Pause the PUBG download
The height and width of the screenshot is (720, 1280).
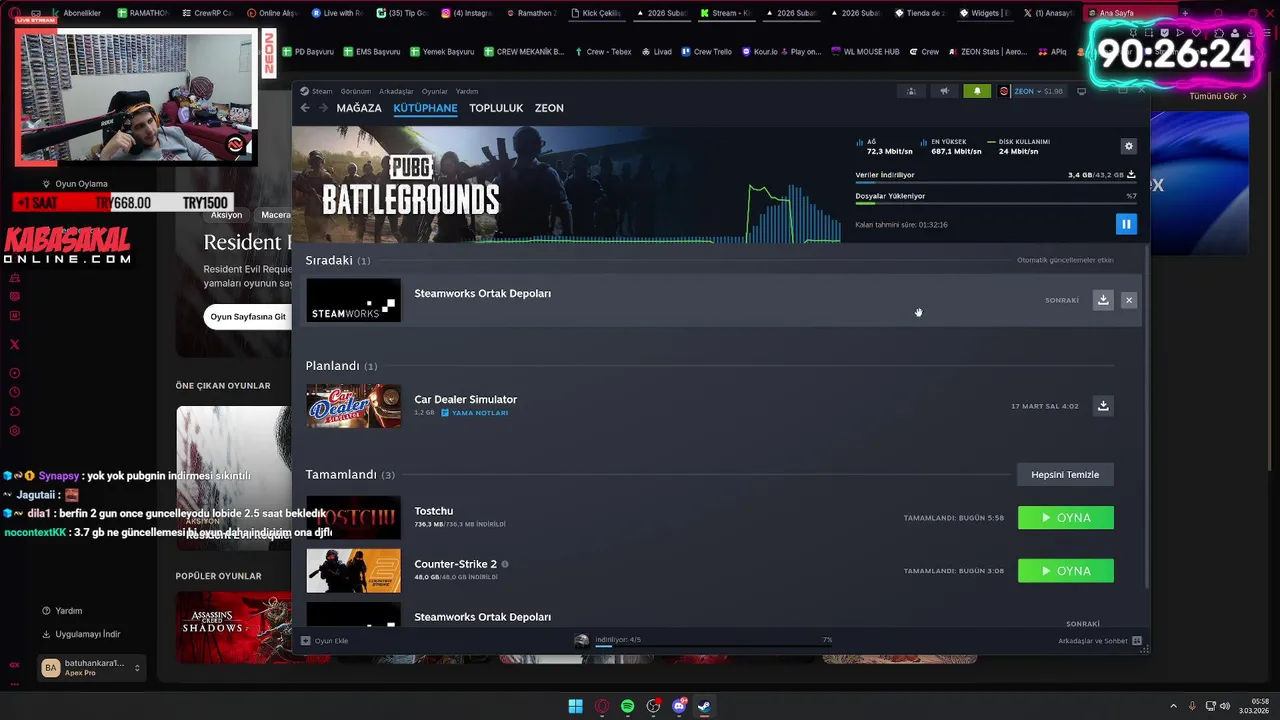tap(1126, 224)
